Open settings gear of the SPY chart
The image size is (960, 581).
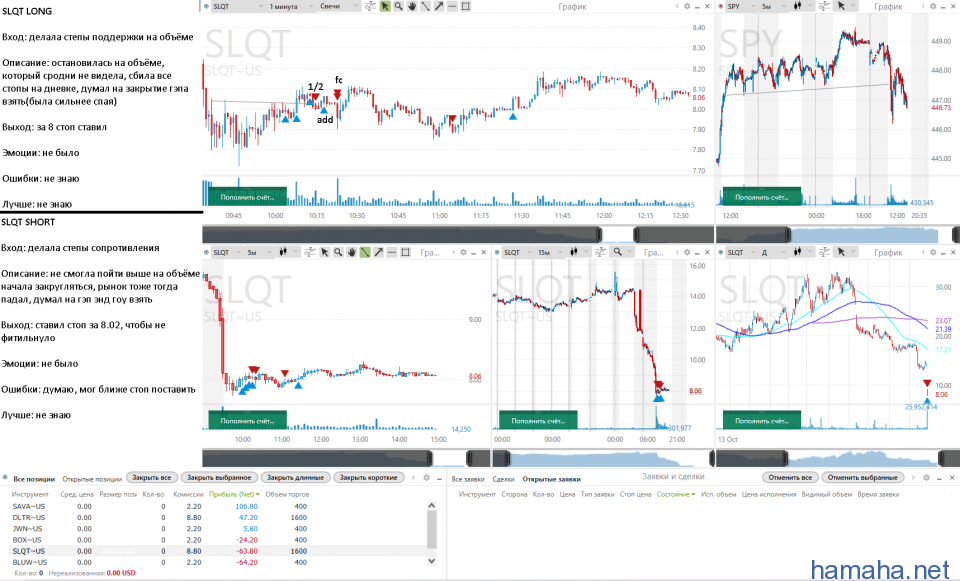pos(935,6)
